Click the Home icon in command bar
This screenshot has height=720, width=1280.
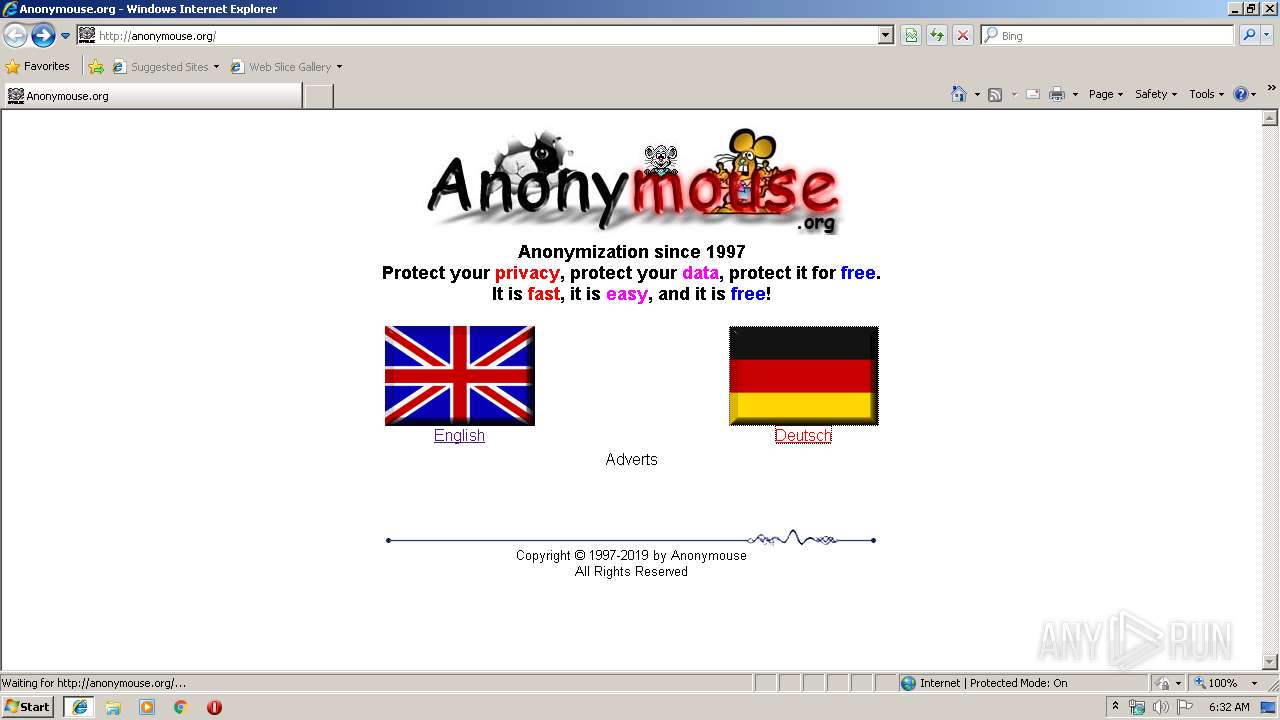click(959, 94)
